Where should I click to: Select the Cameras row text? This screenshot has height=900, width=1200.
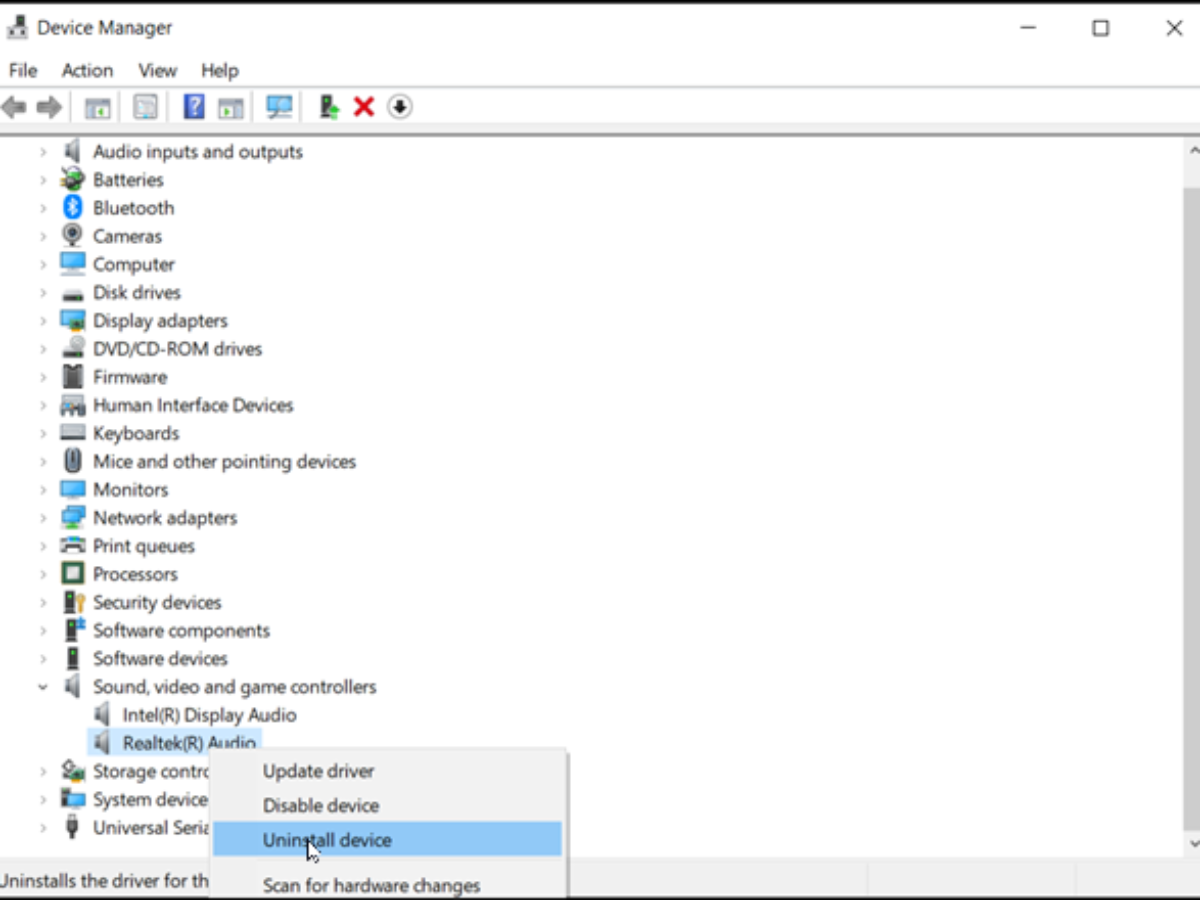pyautogui.click(x=127, y=236)
